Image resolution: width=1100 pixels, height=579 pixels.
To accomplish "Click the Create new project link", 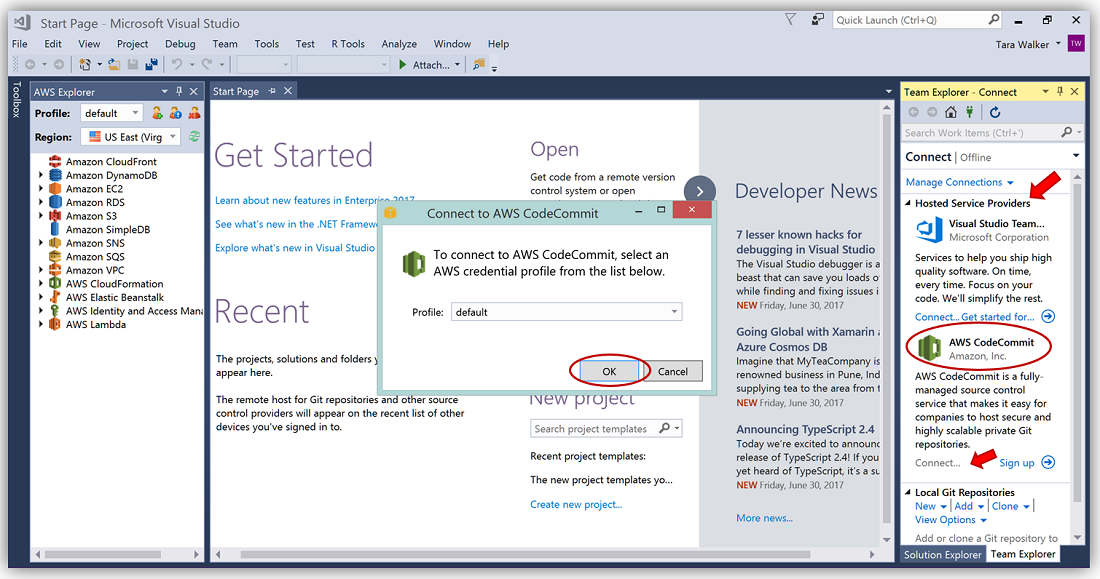I will (576, 504).
